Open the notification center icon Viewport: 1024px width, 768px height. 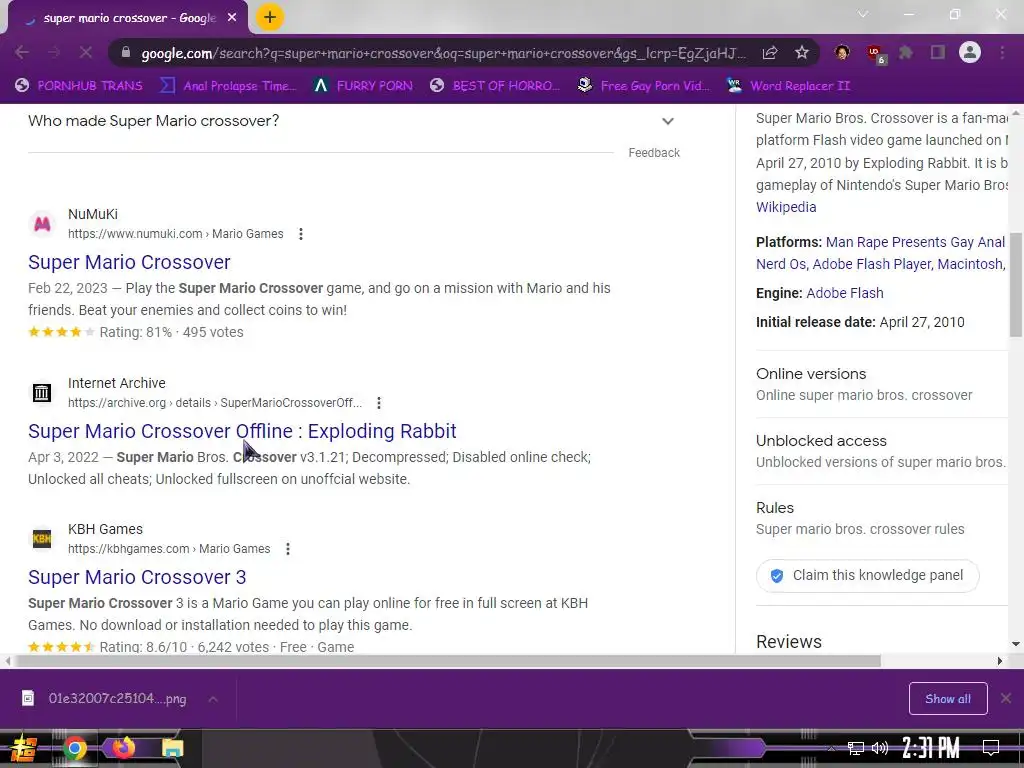click(991, 747)
